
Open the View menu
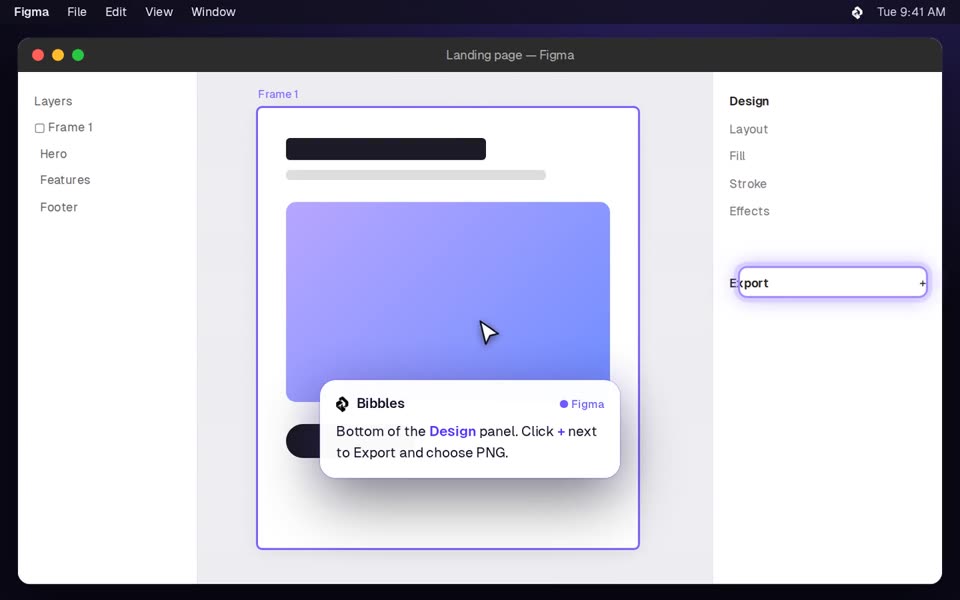tap(159, 12)
